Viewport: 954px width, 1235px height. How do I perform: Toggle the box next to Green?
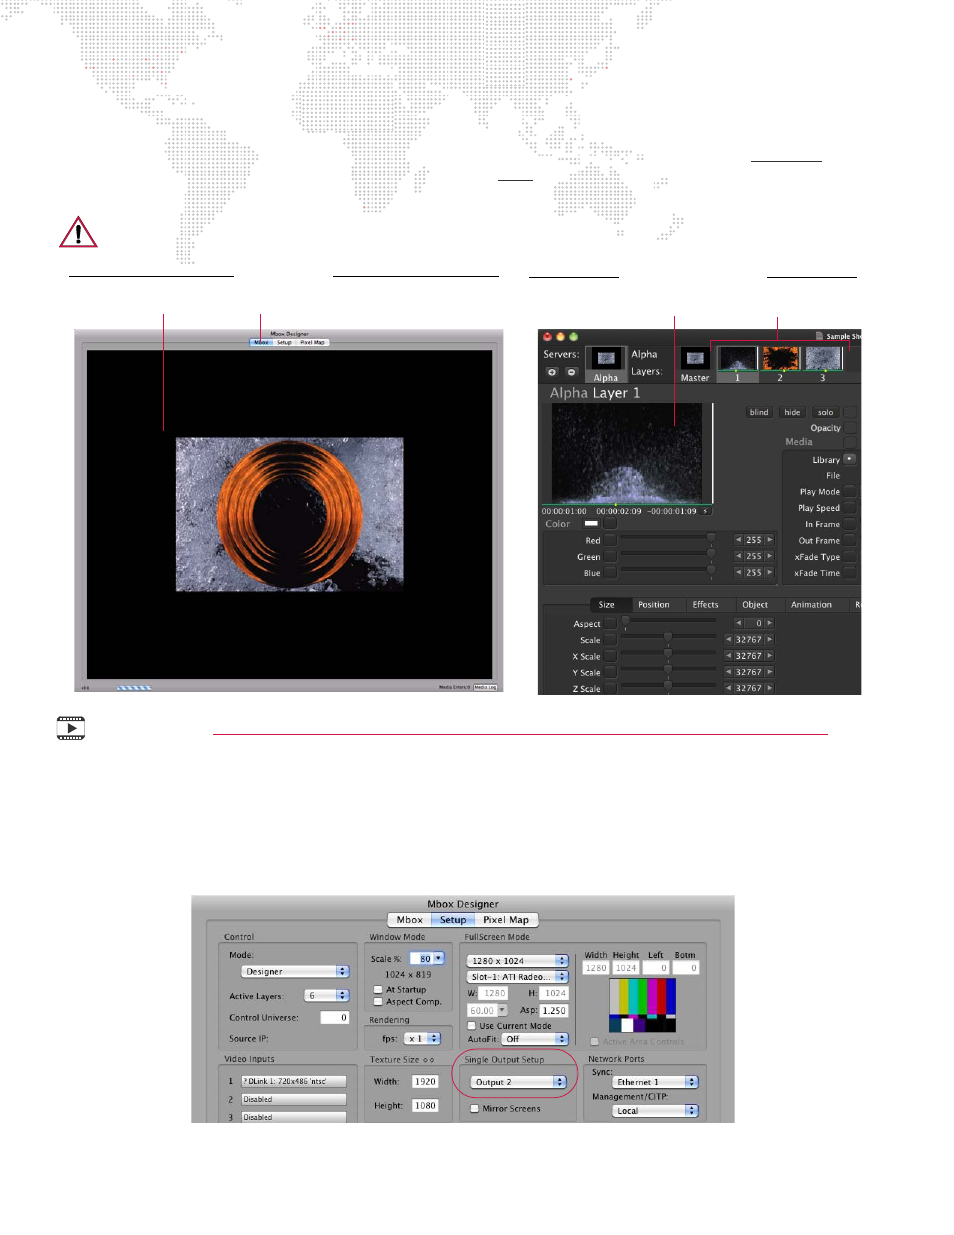[x=611, y=557]
